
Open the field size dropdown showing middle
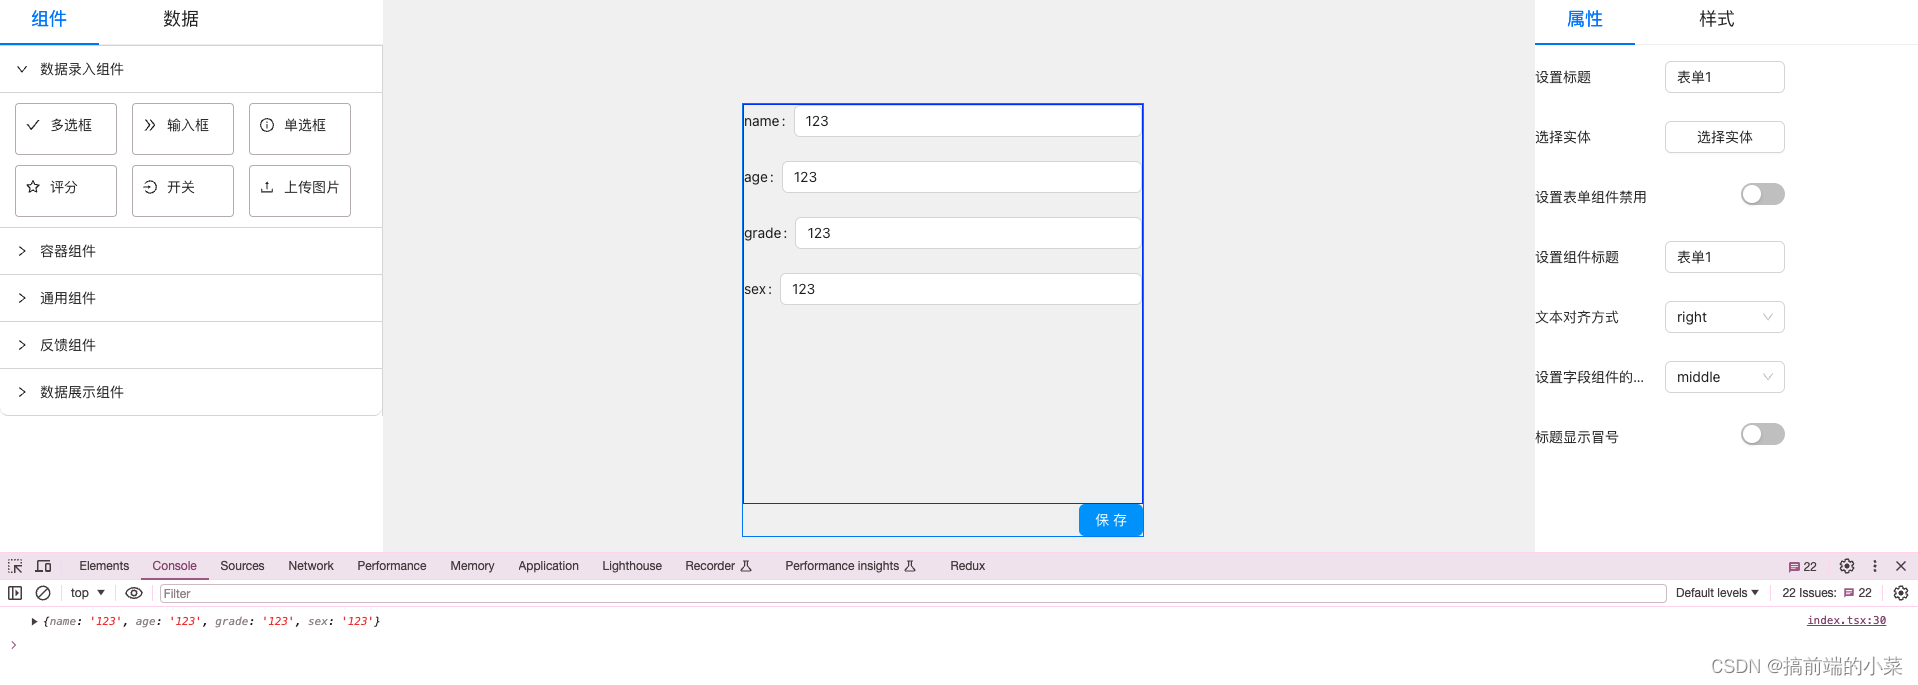click(1724, 377)
